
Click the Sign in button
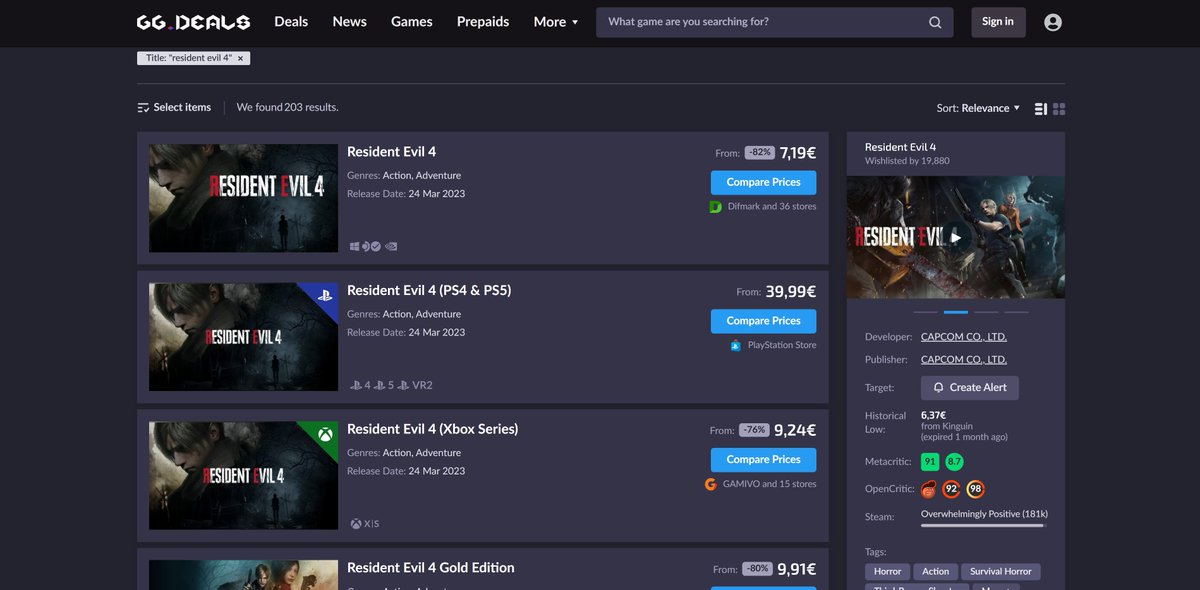(998, 22)
